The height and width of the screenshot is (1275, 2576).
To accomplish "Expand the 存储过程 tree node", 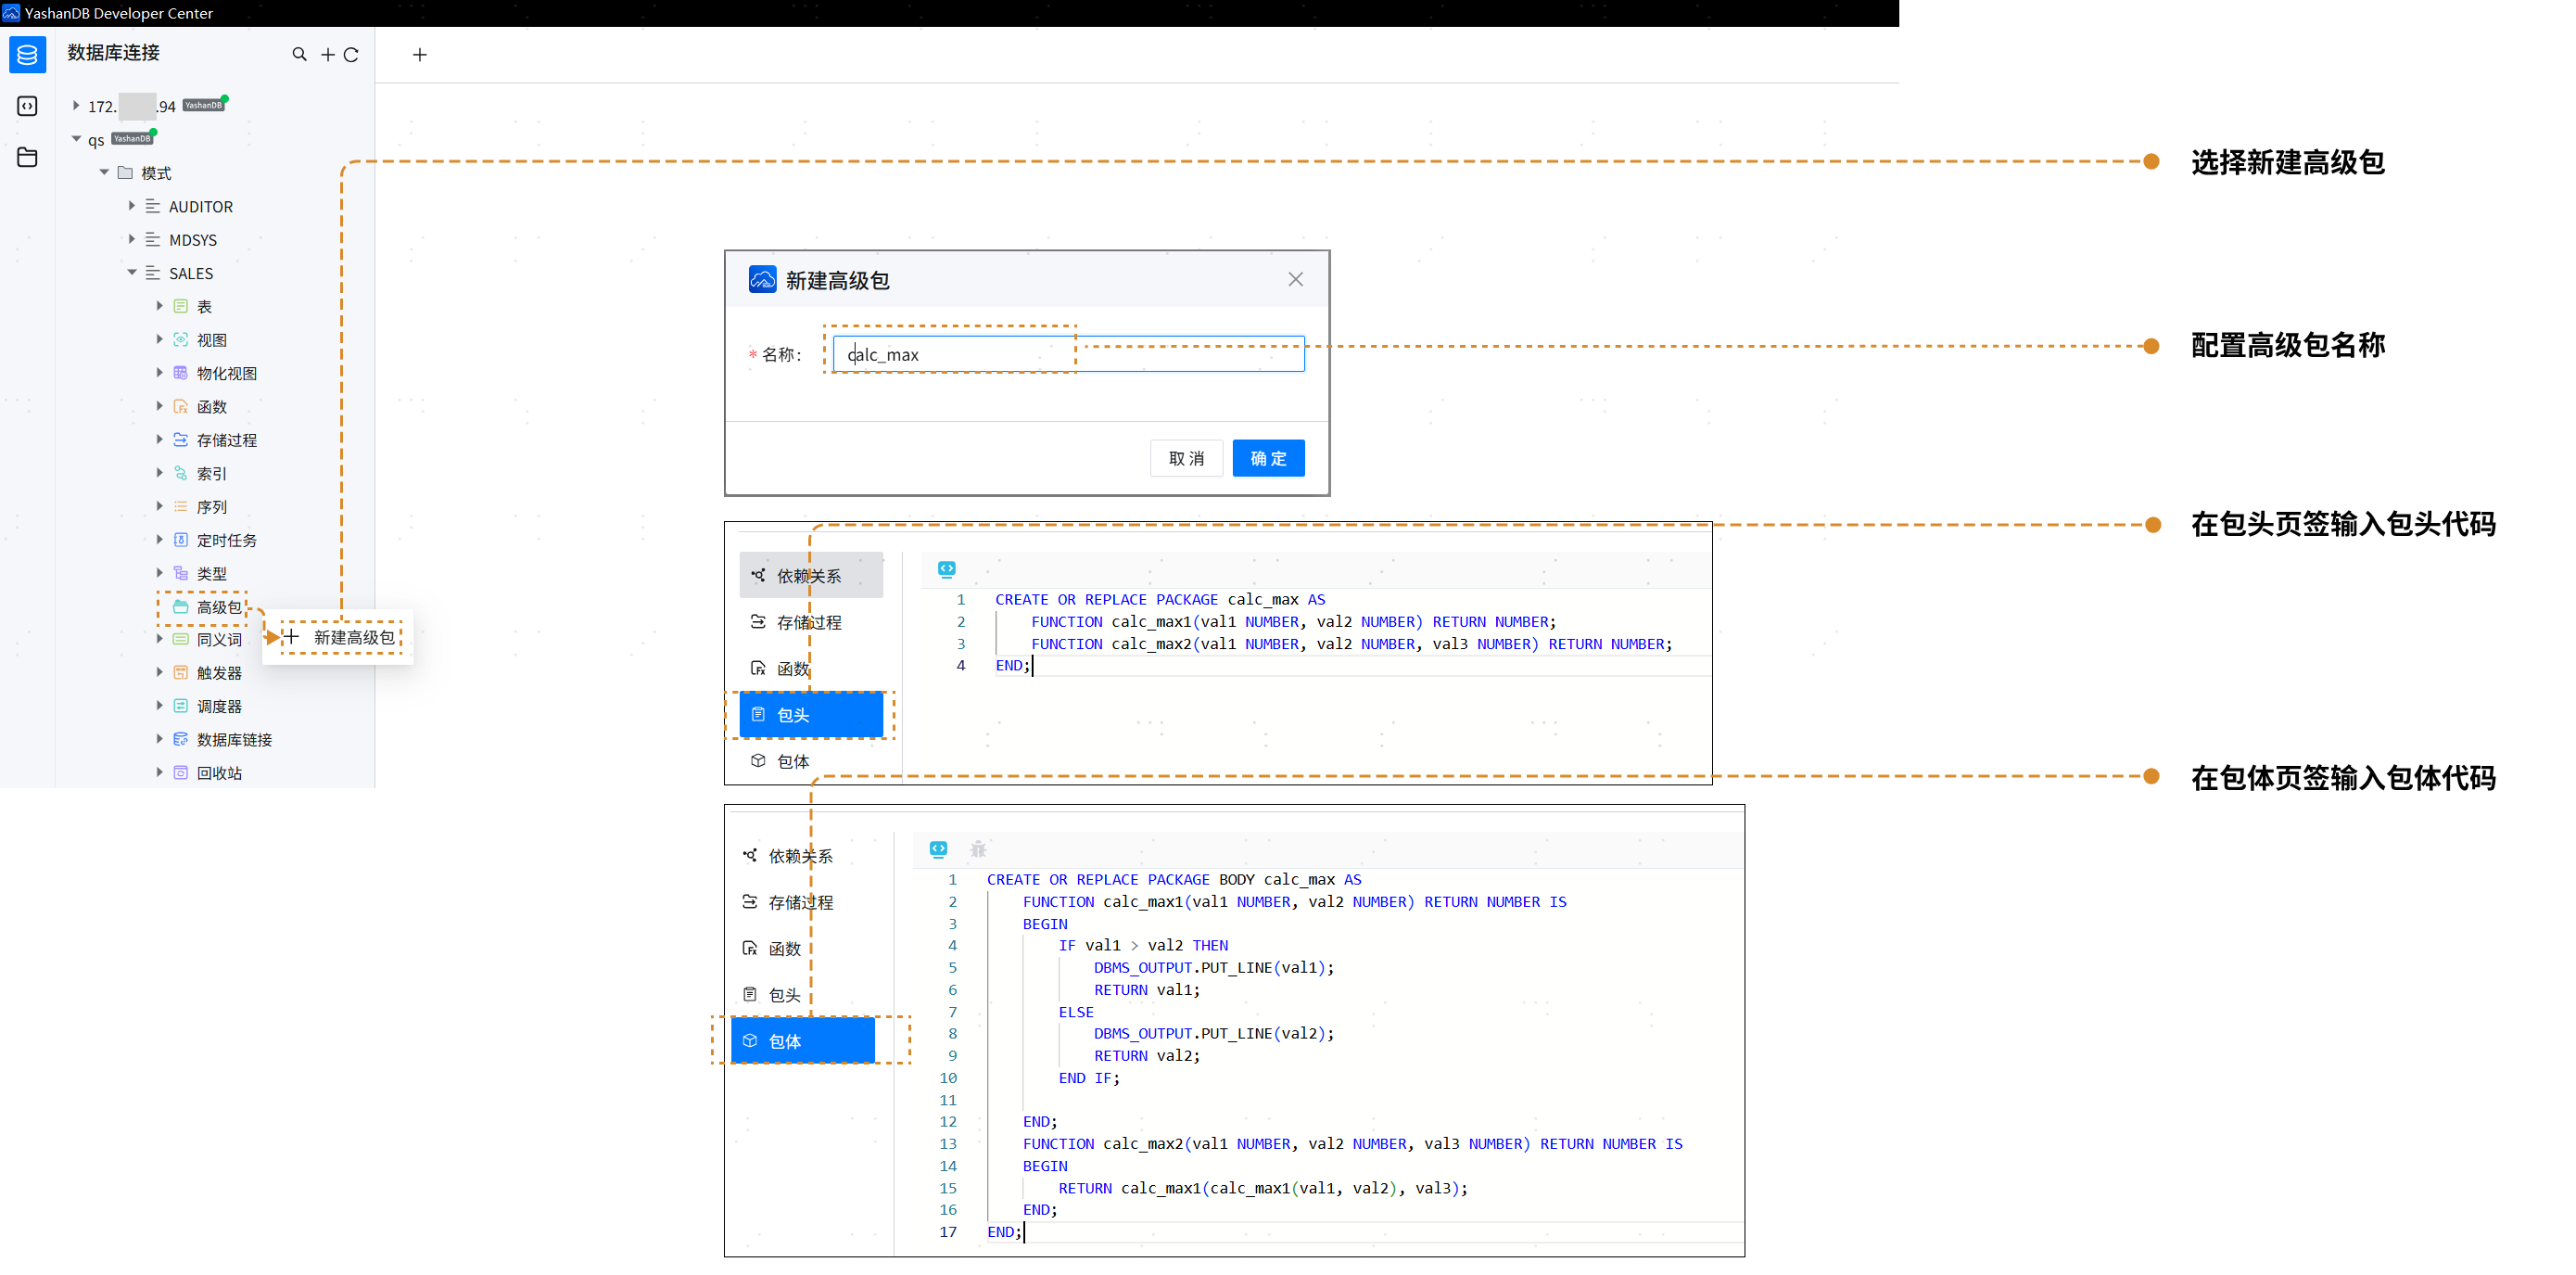I will 159,439.
